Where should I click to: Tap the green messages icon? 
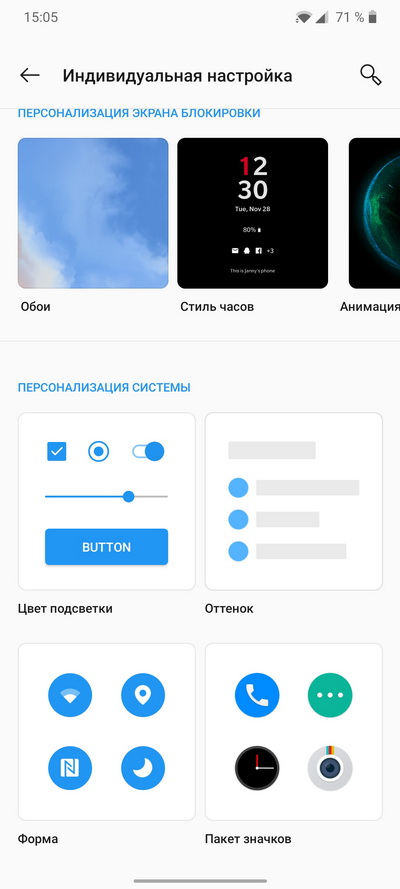[x=330, y=695]
